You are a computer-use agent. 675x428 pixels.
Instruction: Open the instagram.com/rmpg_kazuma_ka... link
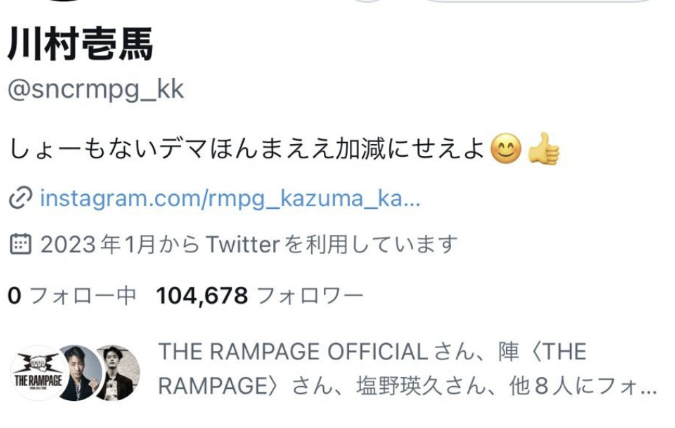(230, 198)
